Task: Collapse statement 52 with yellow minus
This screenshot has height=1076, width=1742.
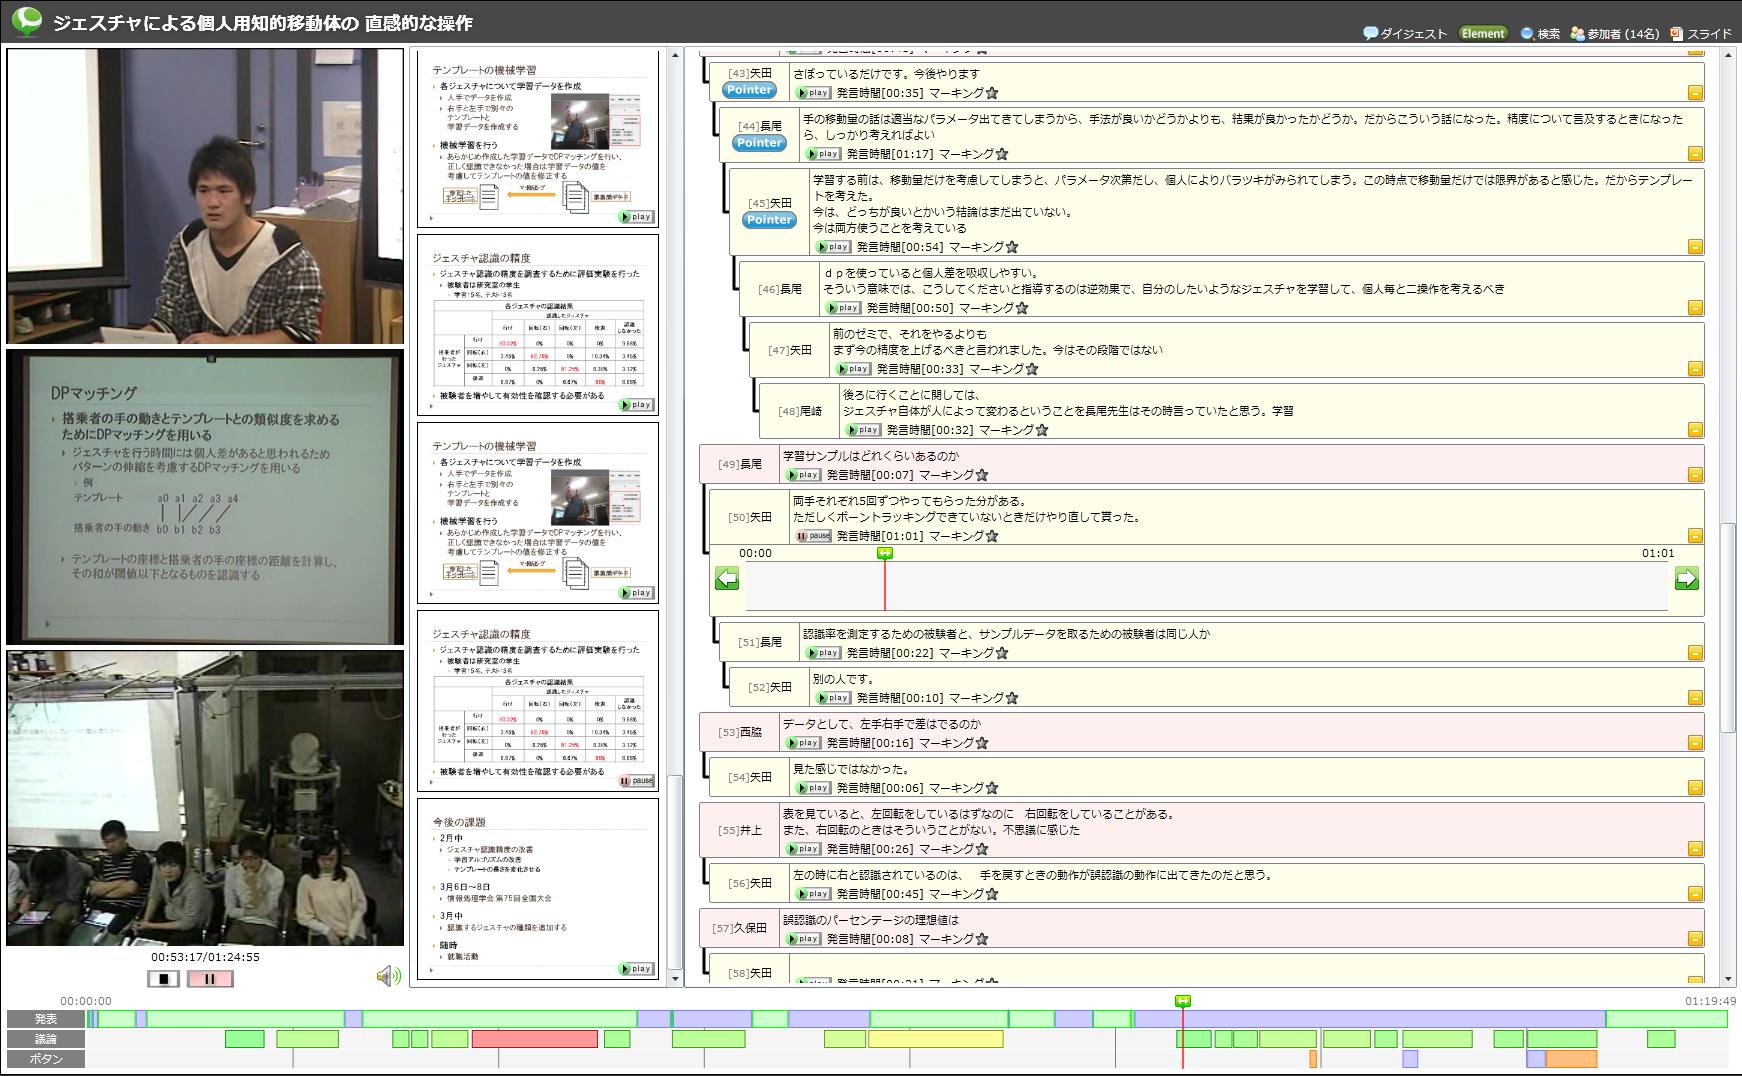Action: 1695,698
